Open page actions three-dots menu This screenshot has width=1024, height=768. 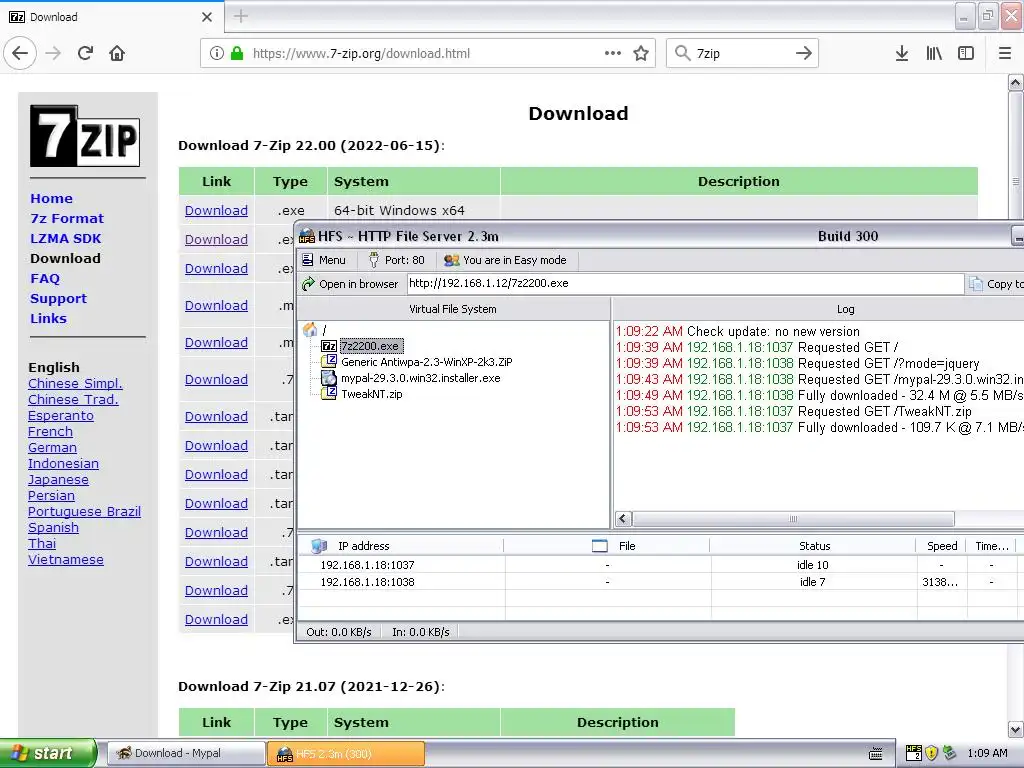click(613, 54)
